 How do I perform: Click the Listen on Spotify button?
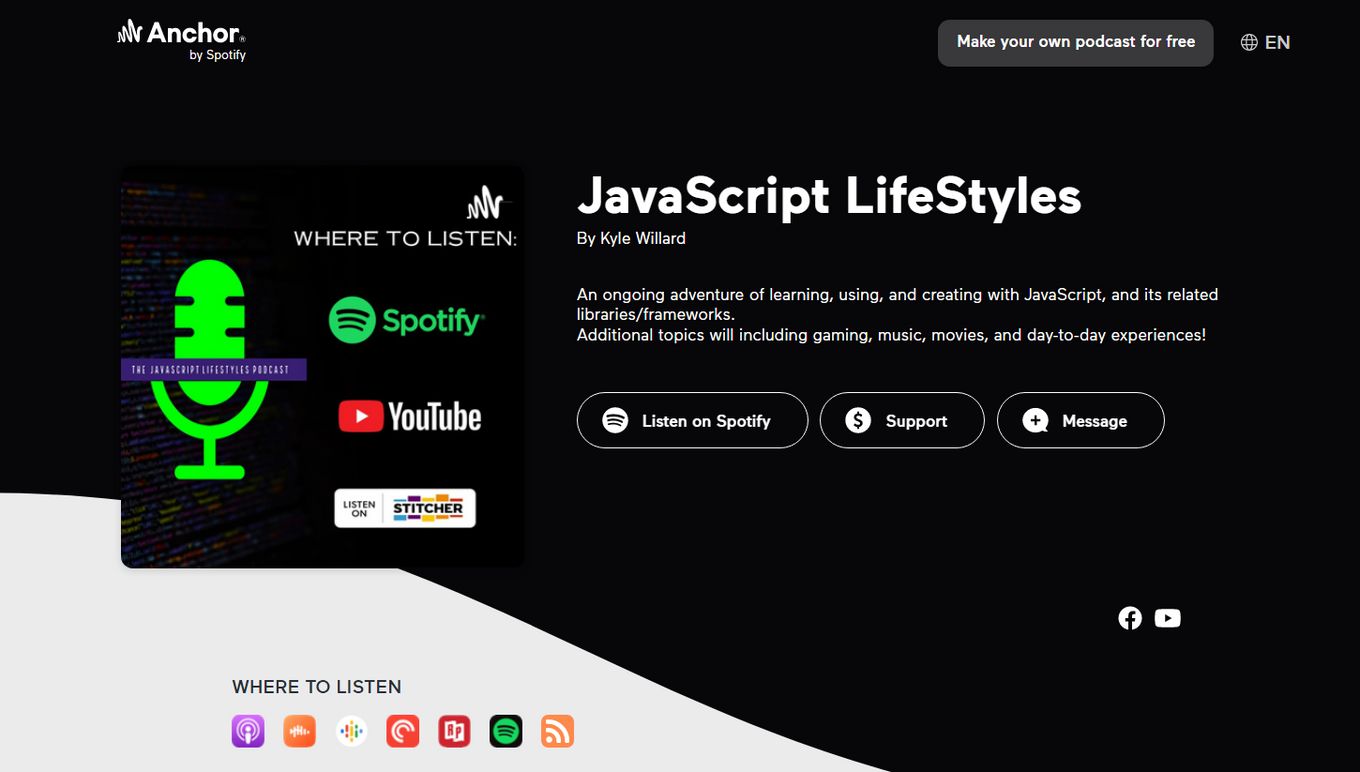pos(692,420)
